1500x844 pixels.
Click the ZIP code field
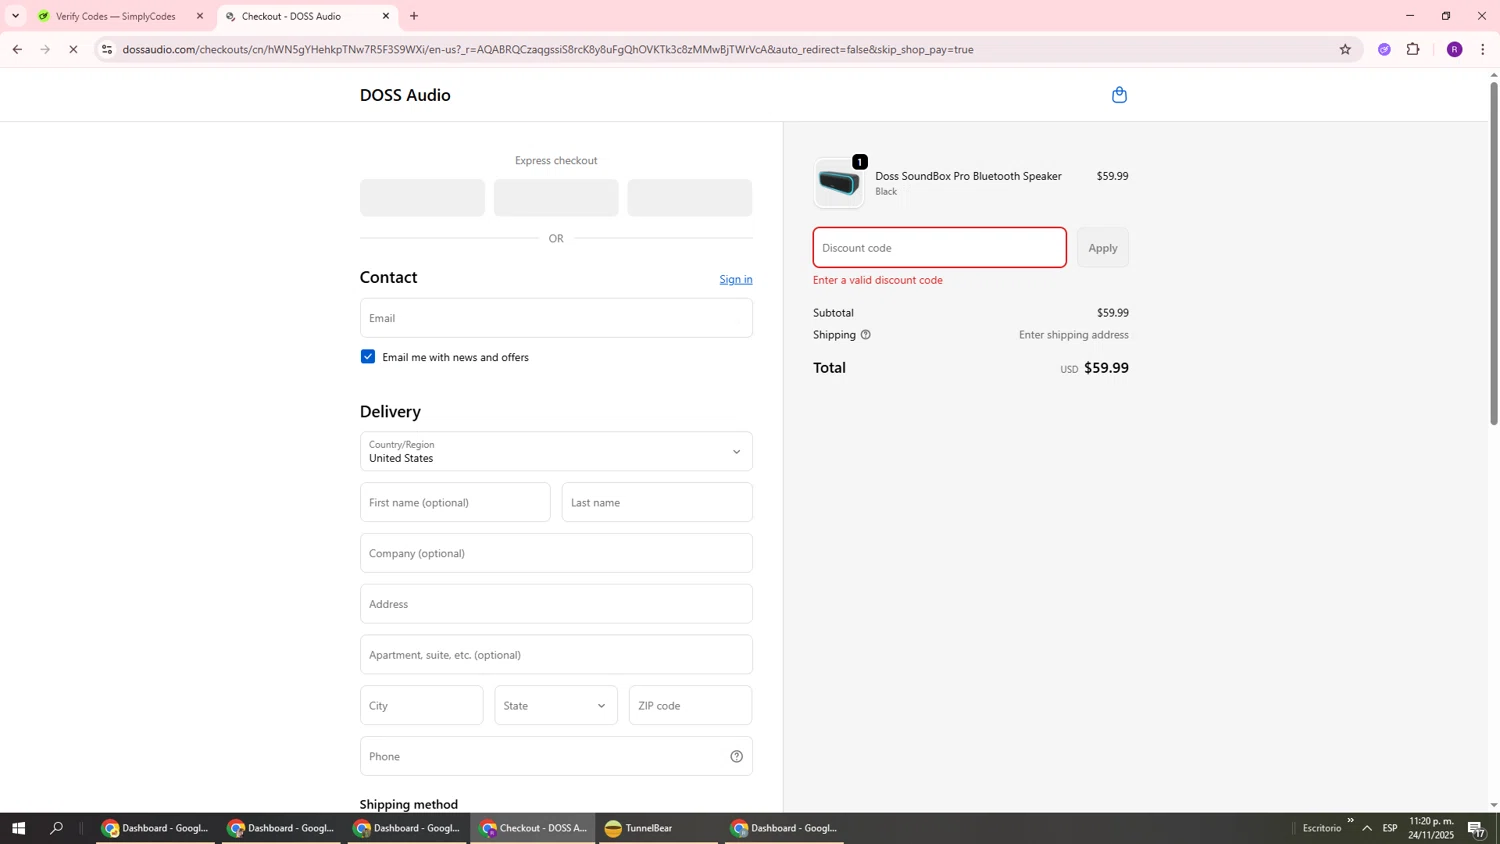click(690, 706)
